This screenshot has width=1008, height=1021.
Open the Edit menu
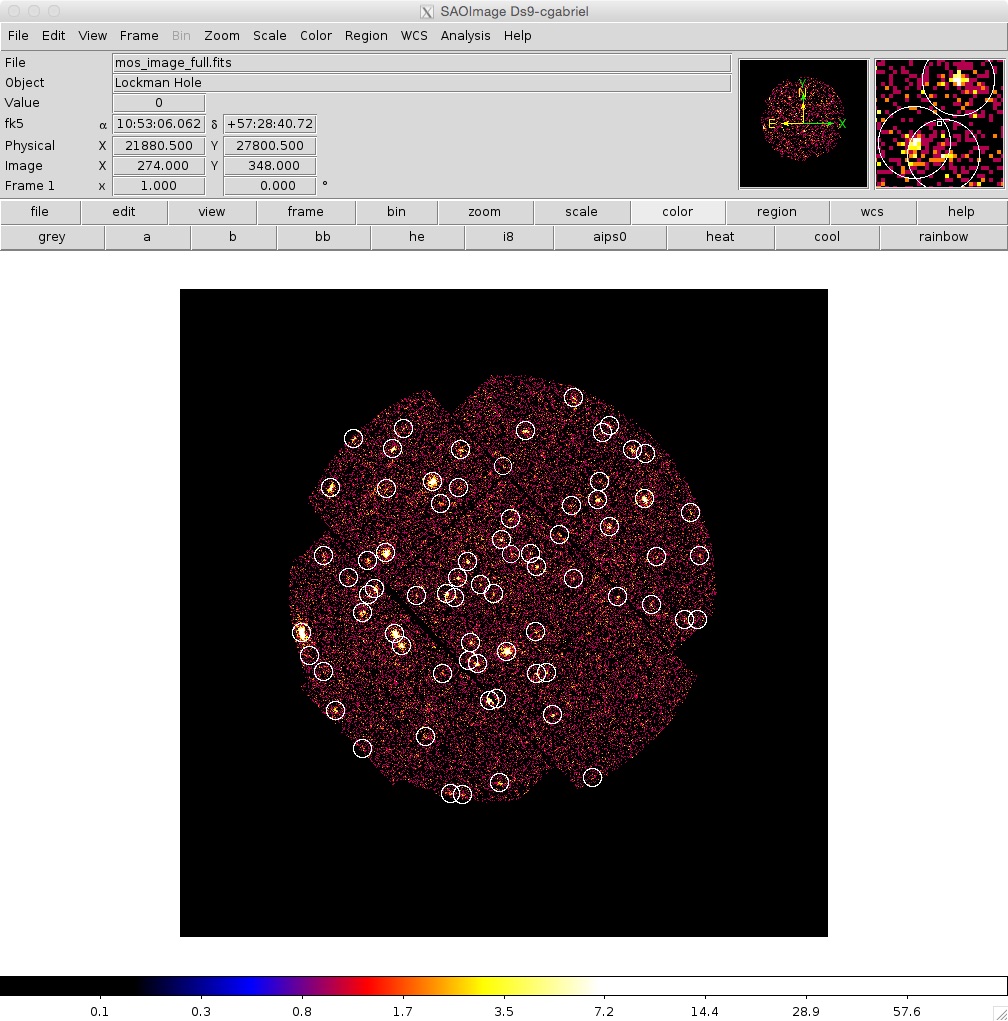click(x=53, y=36)
